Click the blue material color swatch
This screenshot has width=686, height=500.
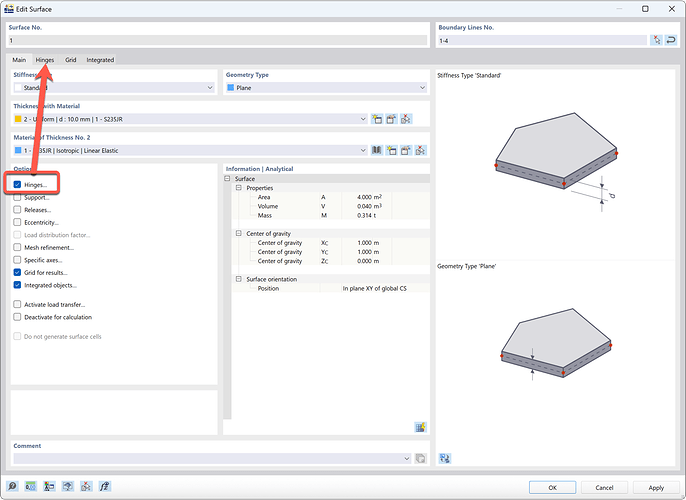click(18, 150)
